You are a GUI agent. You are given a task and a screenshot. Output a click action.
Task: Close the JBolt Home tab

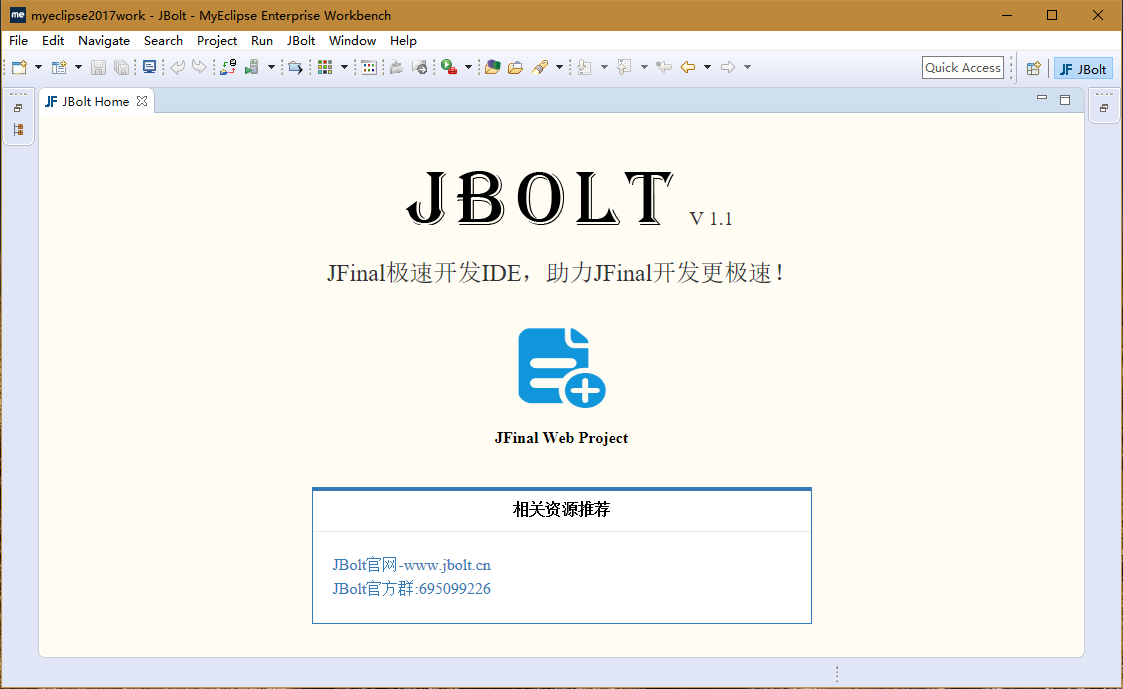(142, 101)
